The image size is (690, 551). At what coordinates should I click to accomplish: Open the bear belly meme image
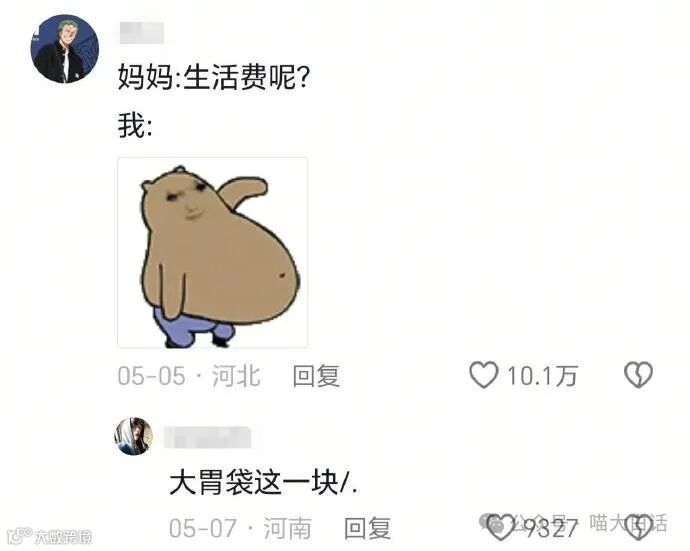point(213,253)
